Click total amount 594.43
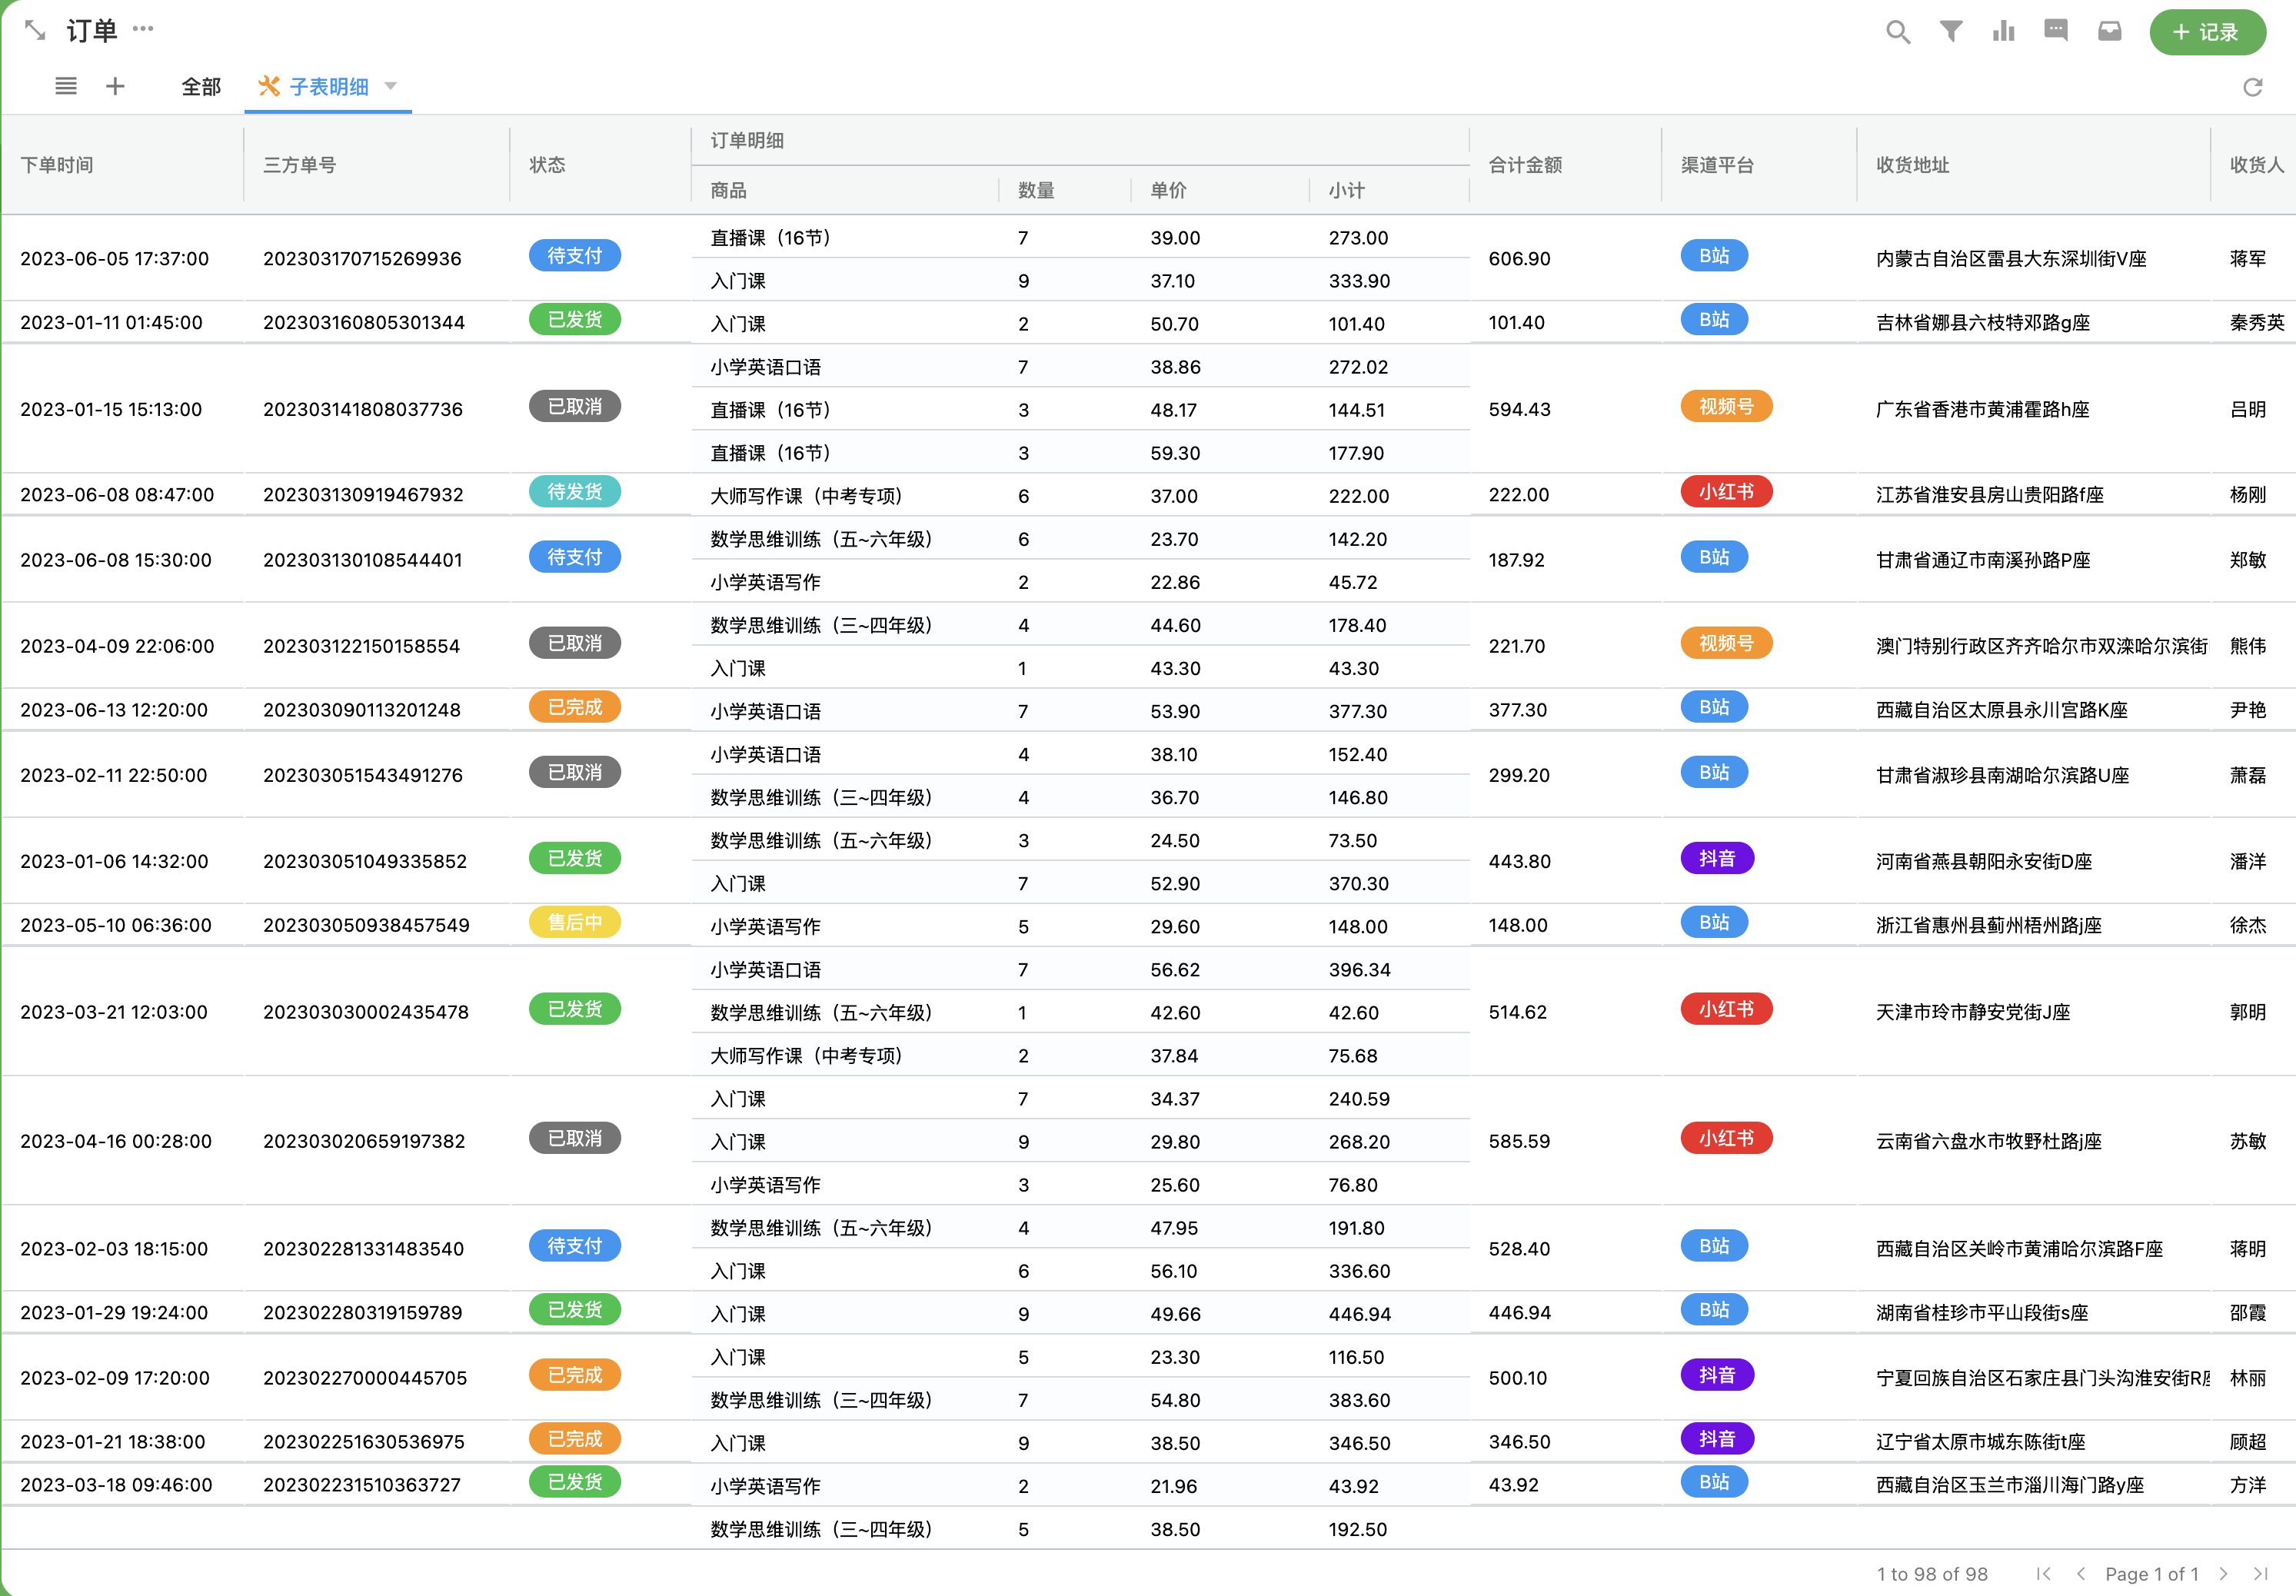The height and width of the screenshot is (1596, 2296). 1519,410
